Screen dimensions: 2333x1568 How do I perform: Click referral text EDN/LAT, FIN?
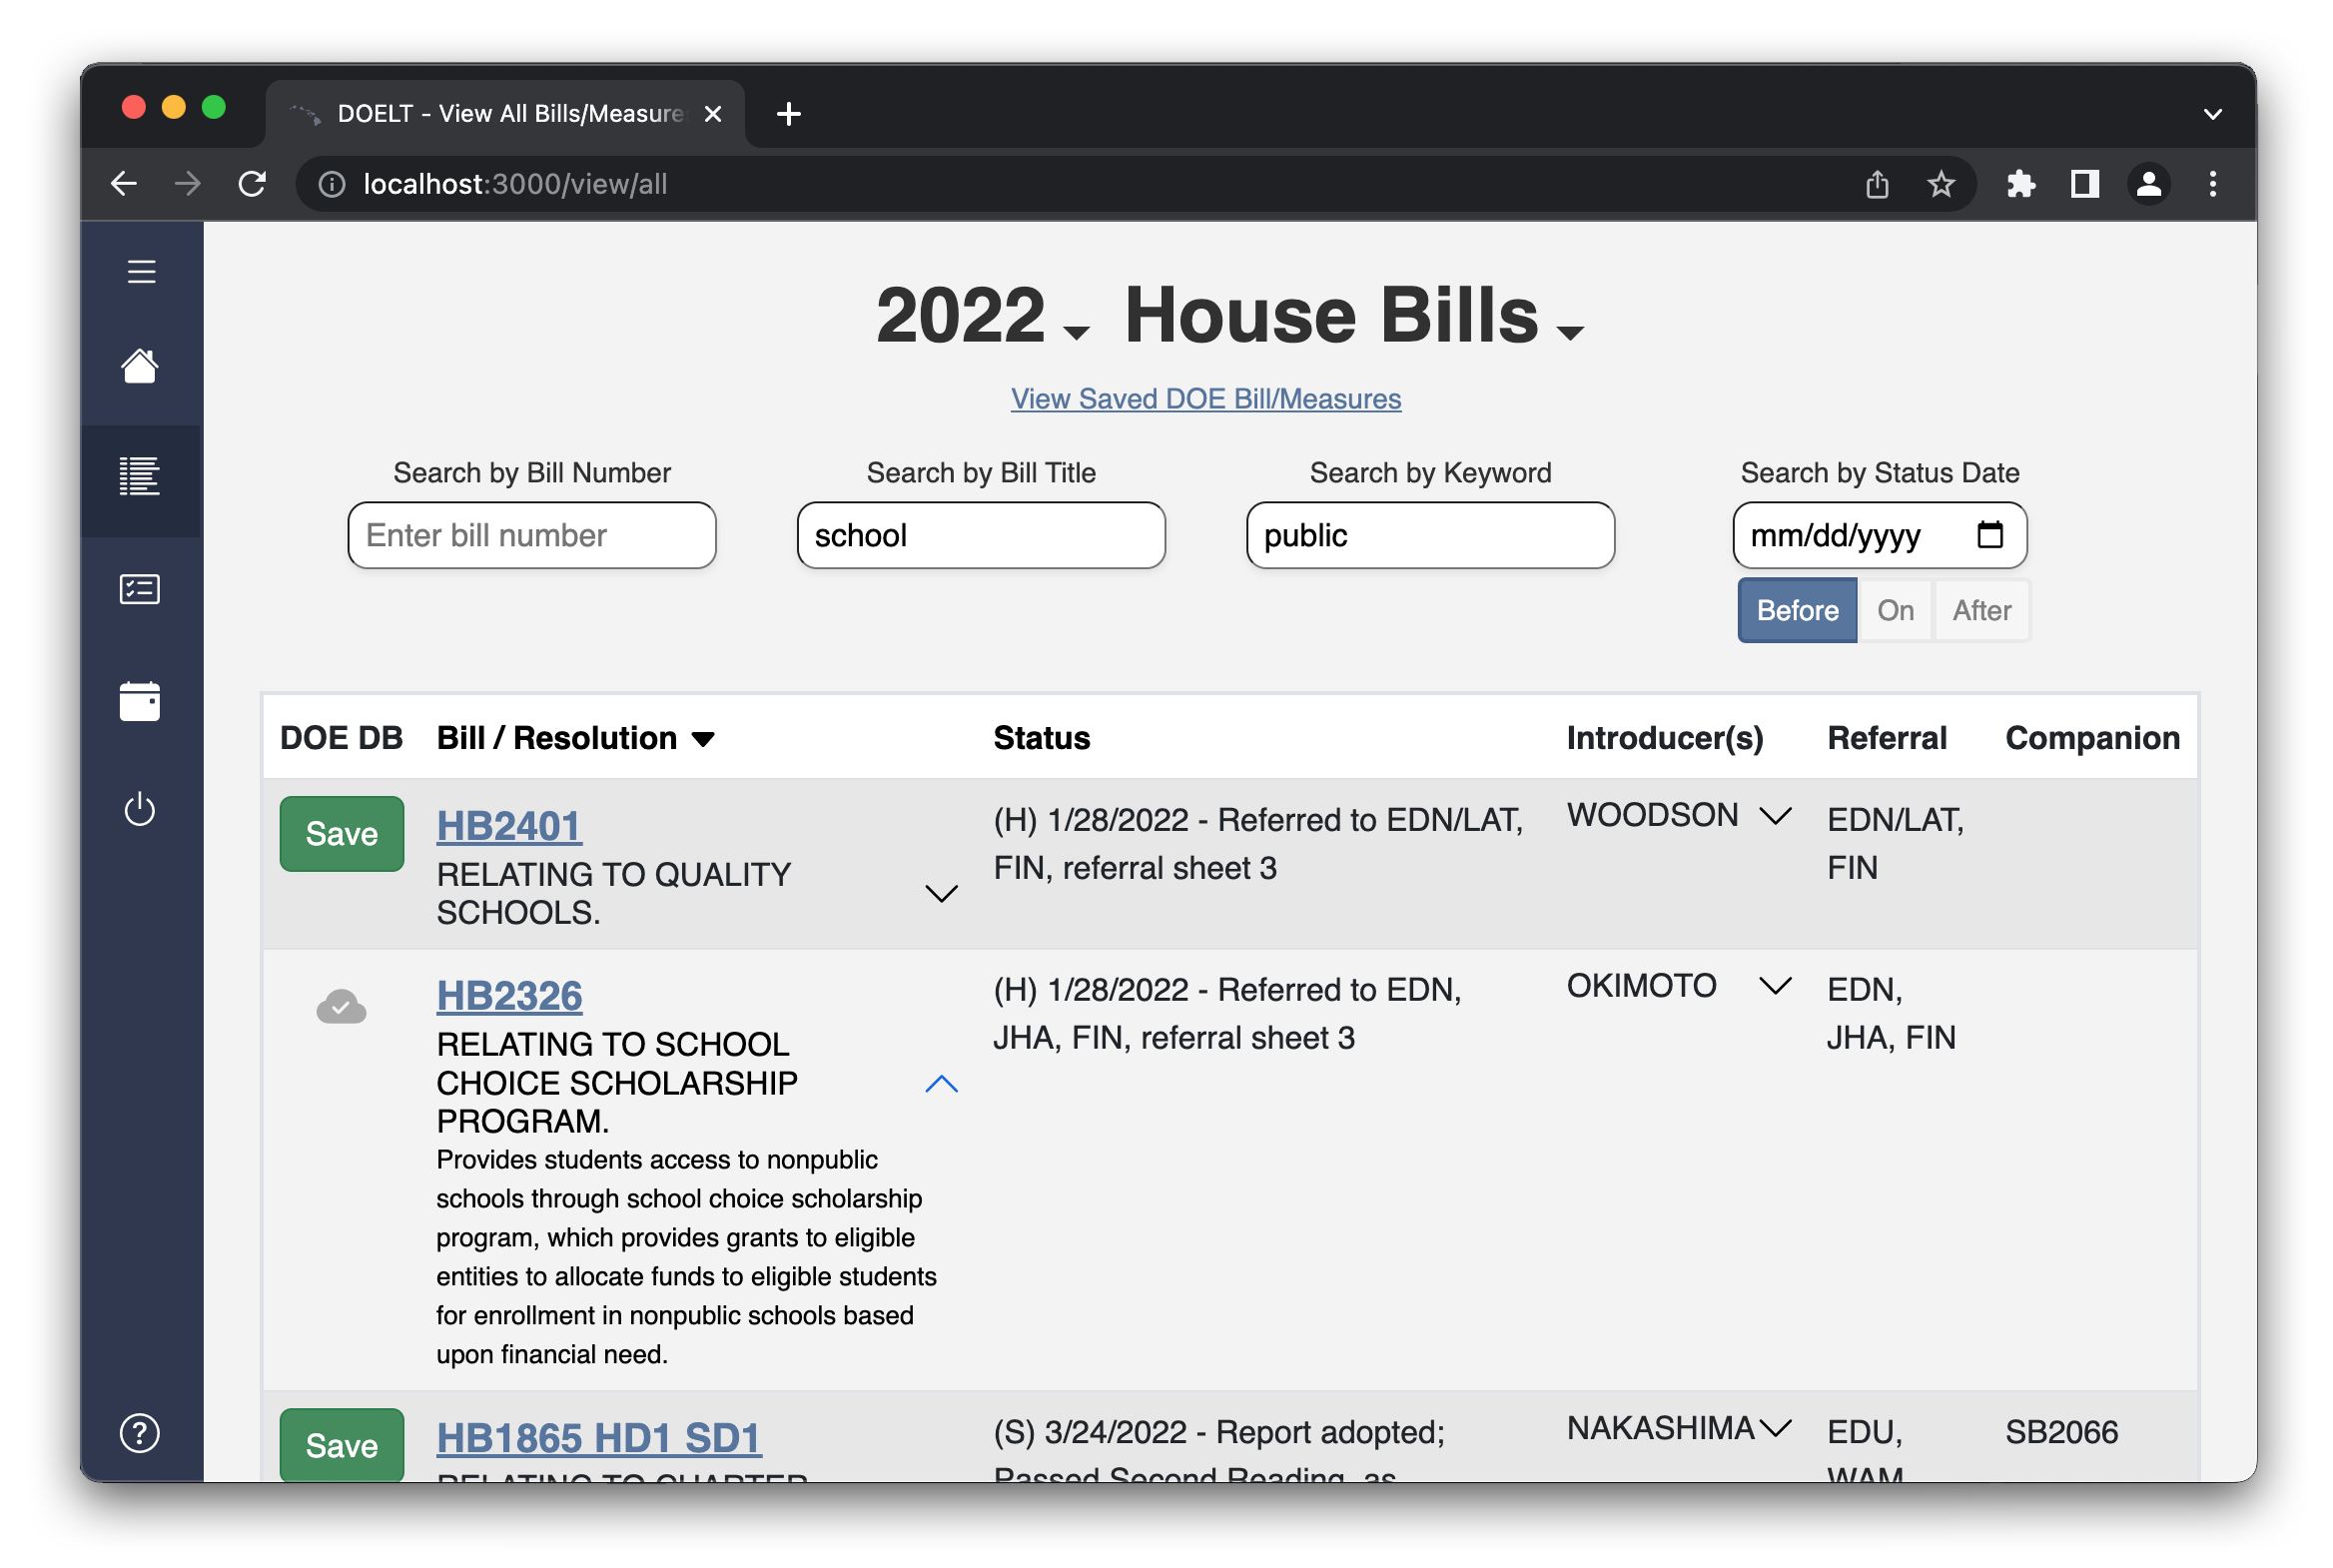pos(1896,843)
